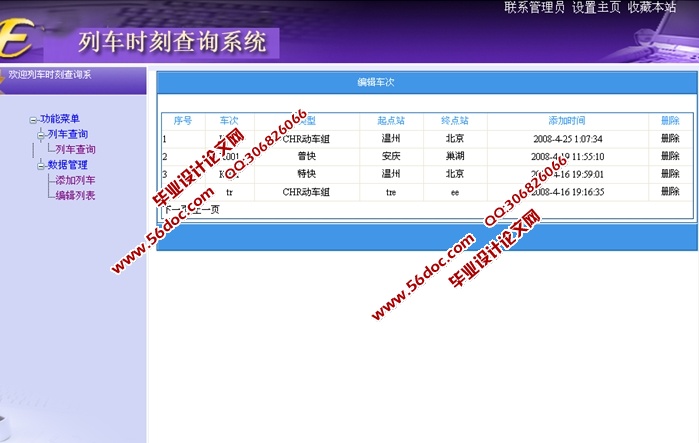Image resolution: width=699 pixels, height=443 pixels.
Task: Open the 功能菜单 root node
Action: 60,119
